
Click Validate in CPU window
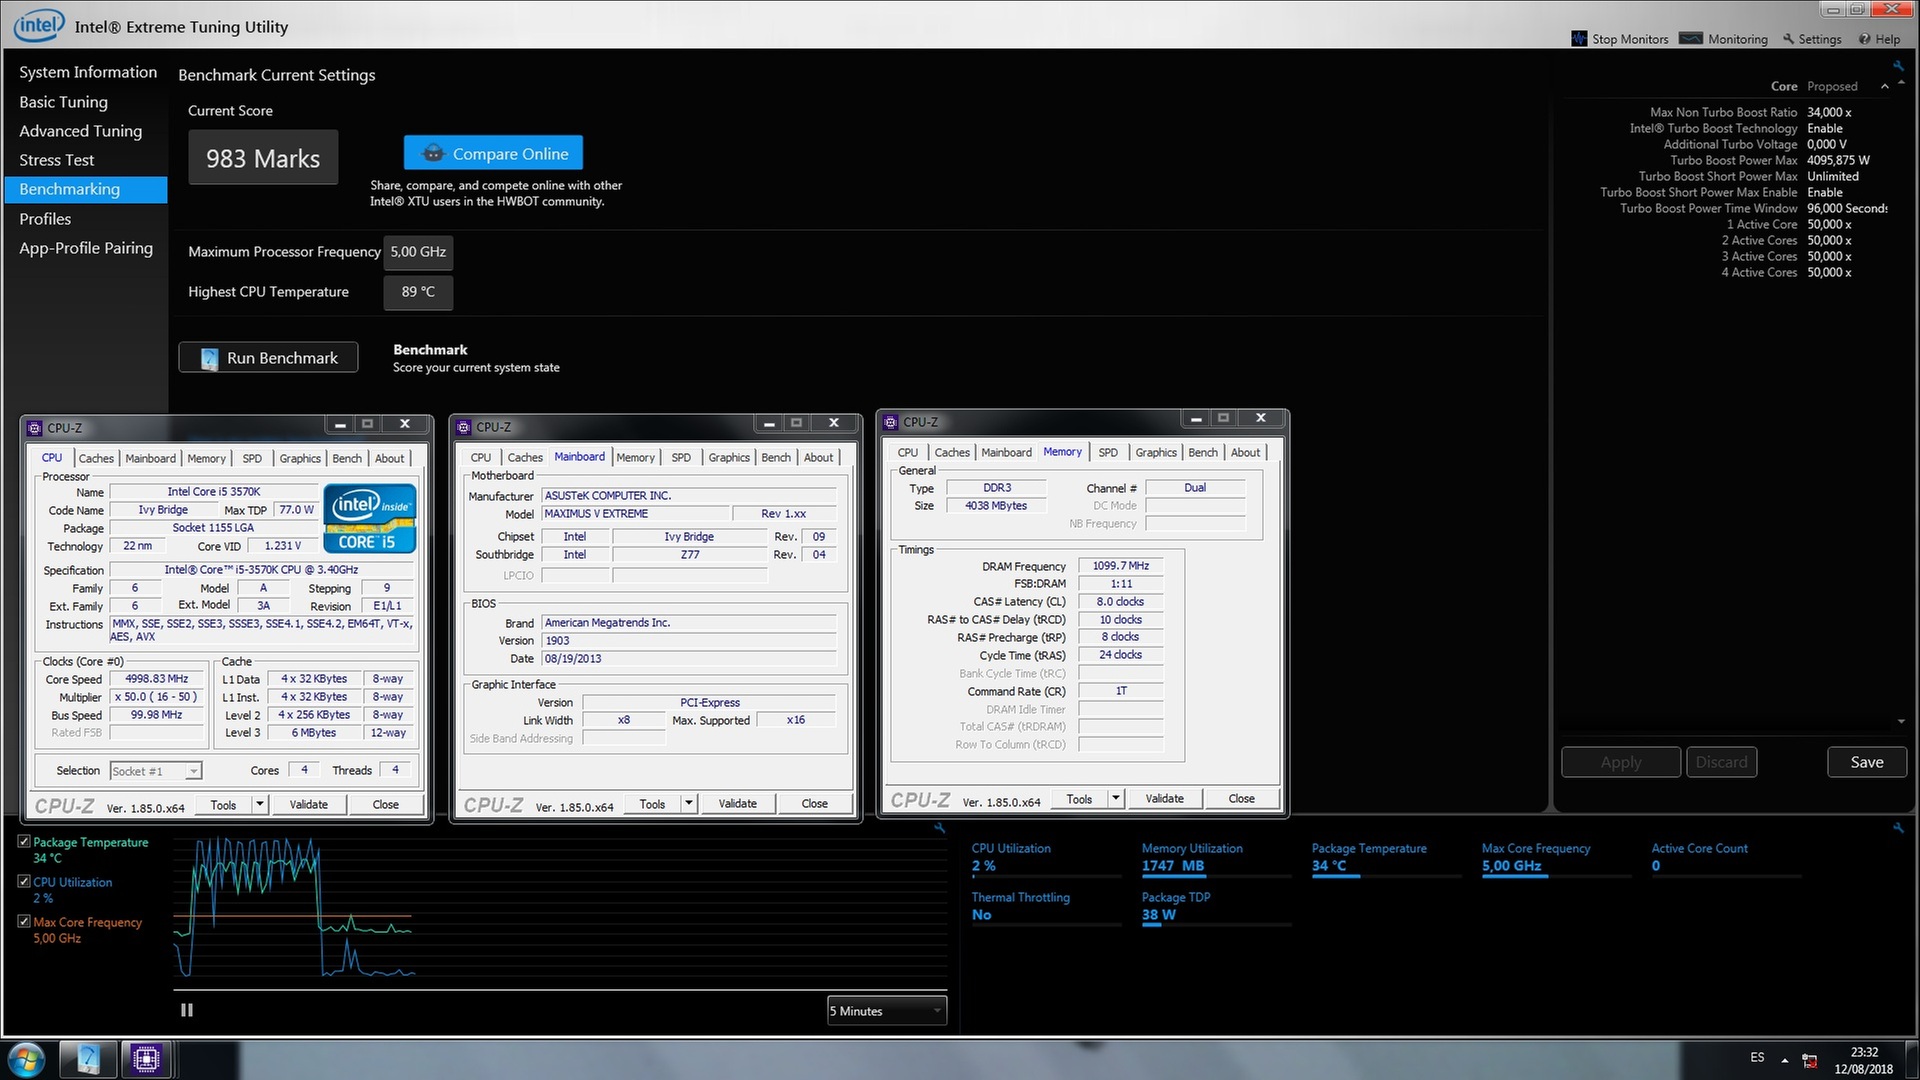(x=308, y=804)
